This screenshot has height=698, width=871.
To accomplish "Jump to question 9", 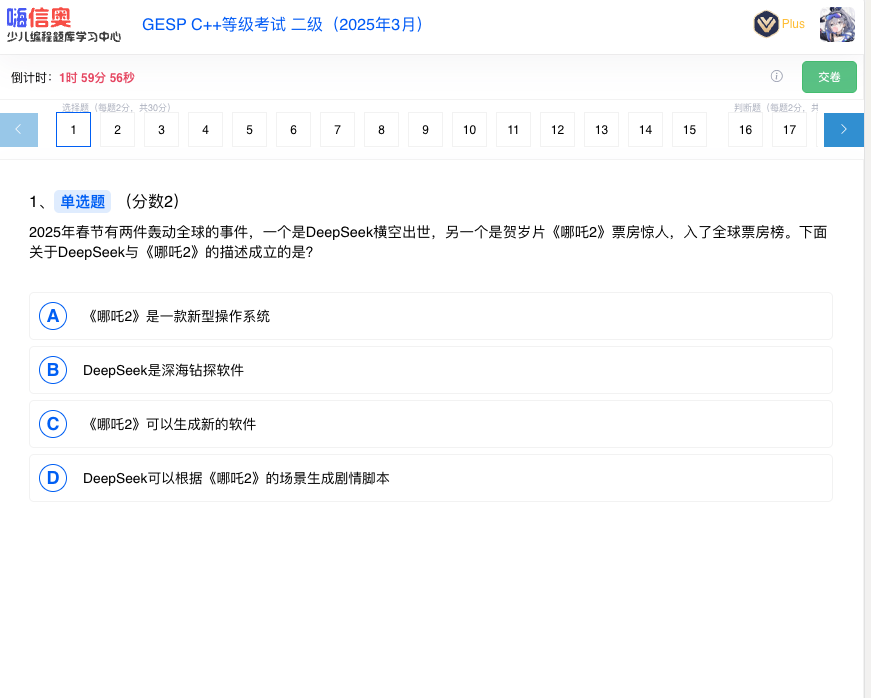I will pos(426,130).
